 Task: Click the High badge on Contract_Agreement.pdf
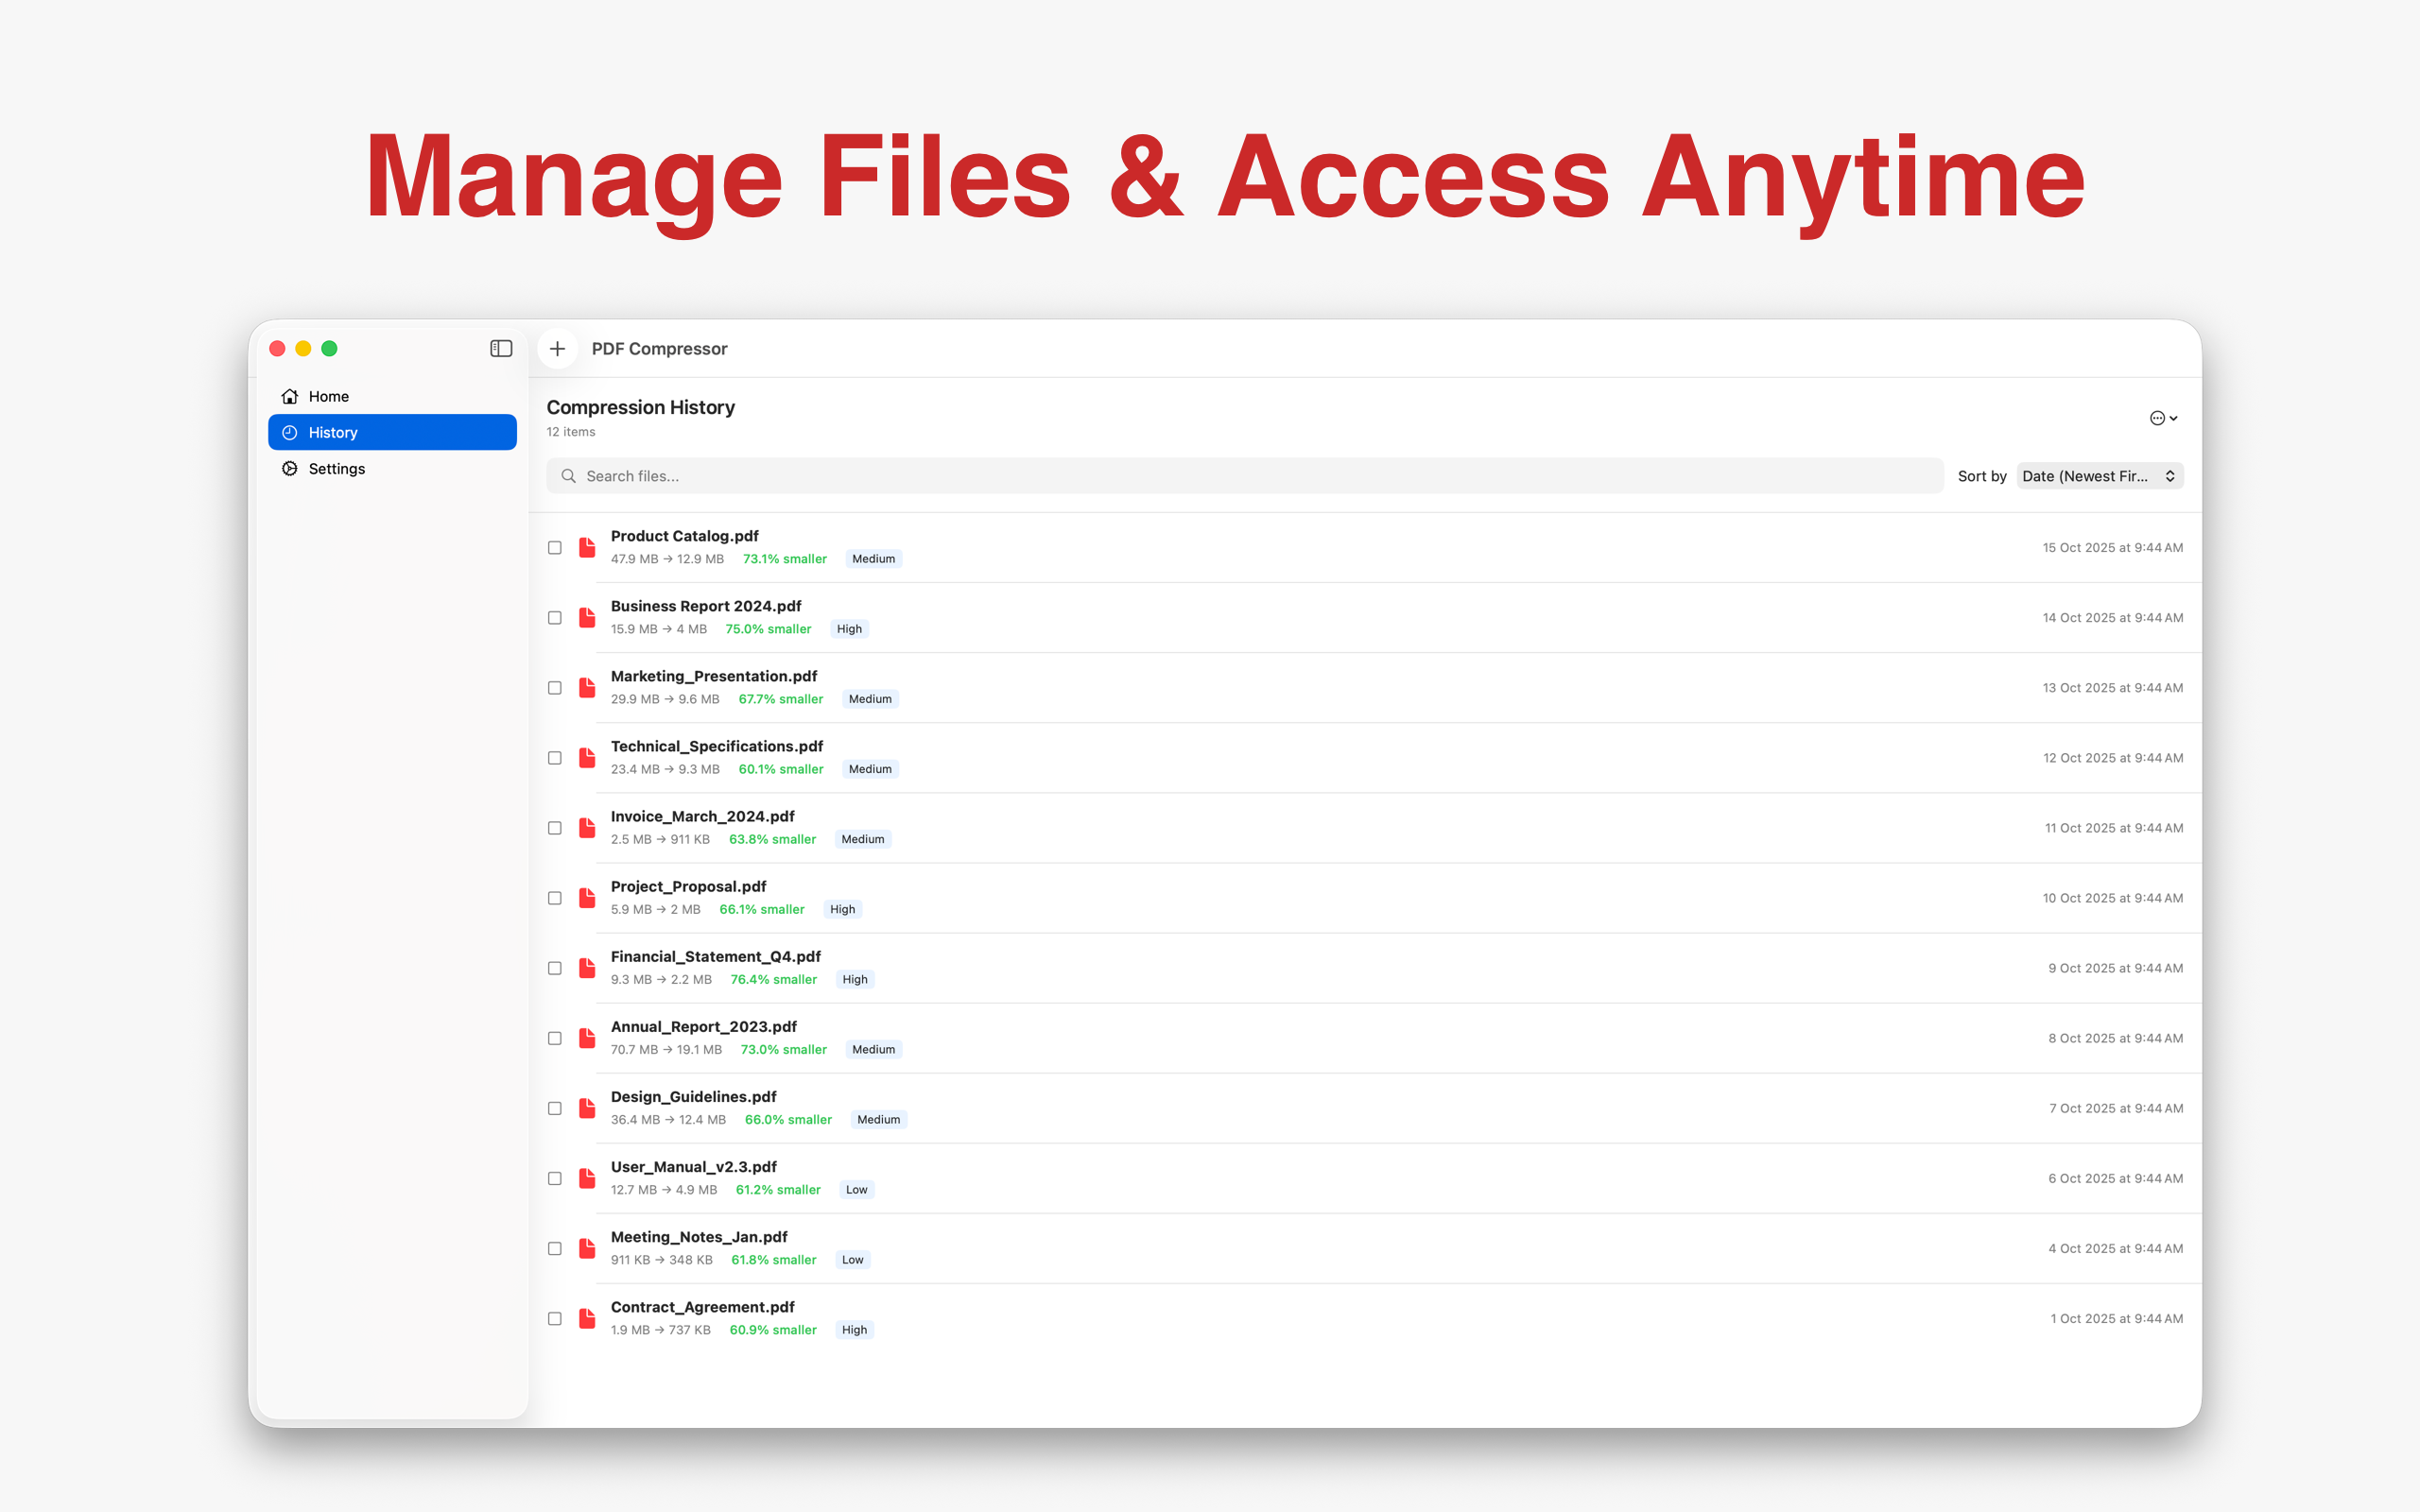click(854, 1329)
